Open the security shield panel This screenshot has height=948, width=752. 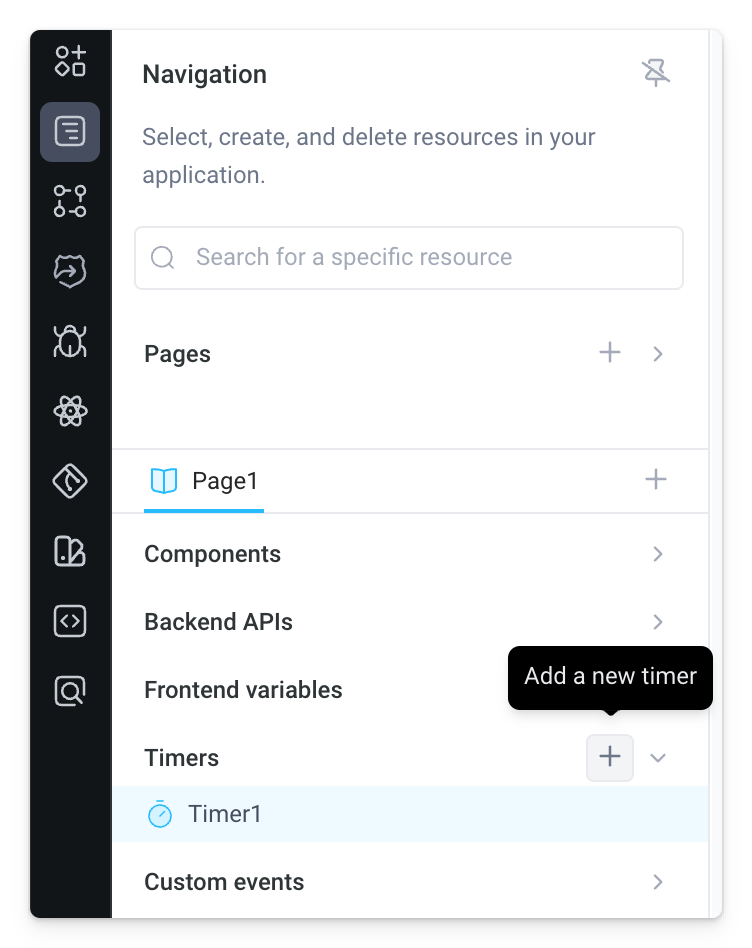[x=69, y=271]
